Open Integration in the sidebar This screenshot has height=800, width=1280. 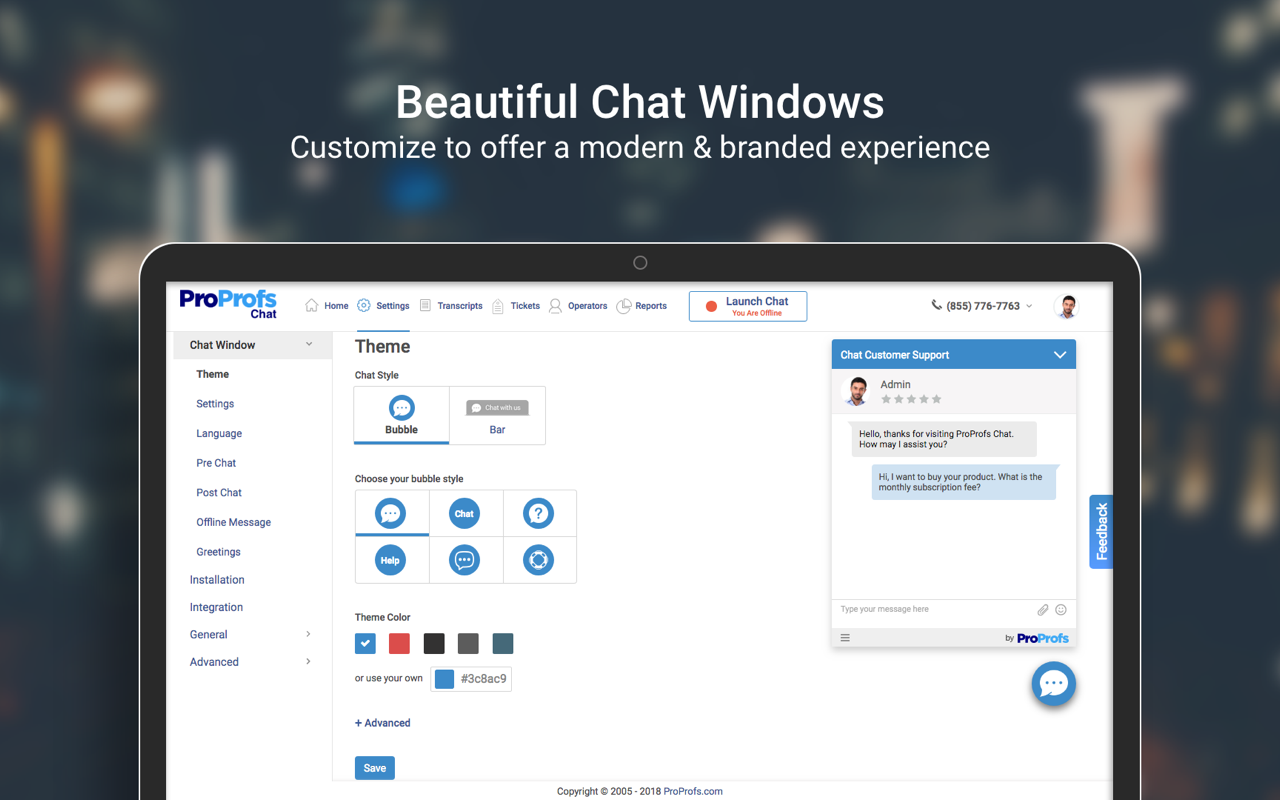point(216,607)
